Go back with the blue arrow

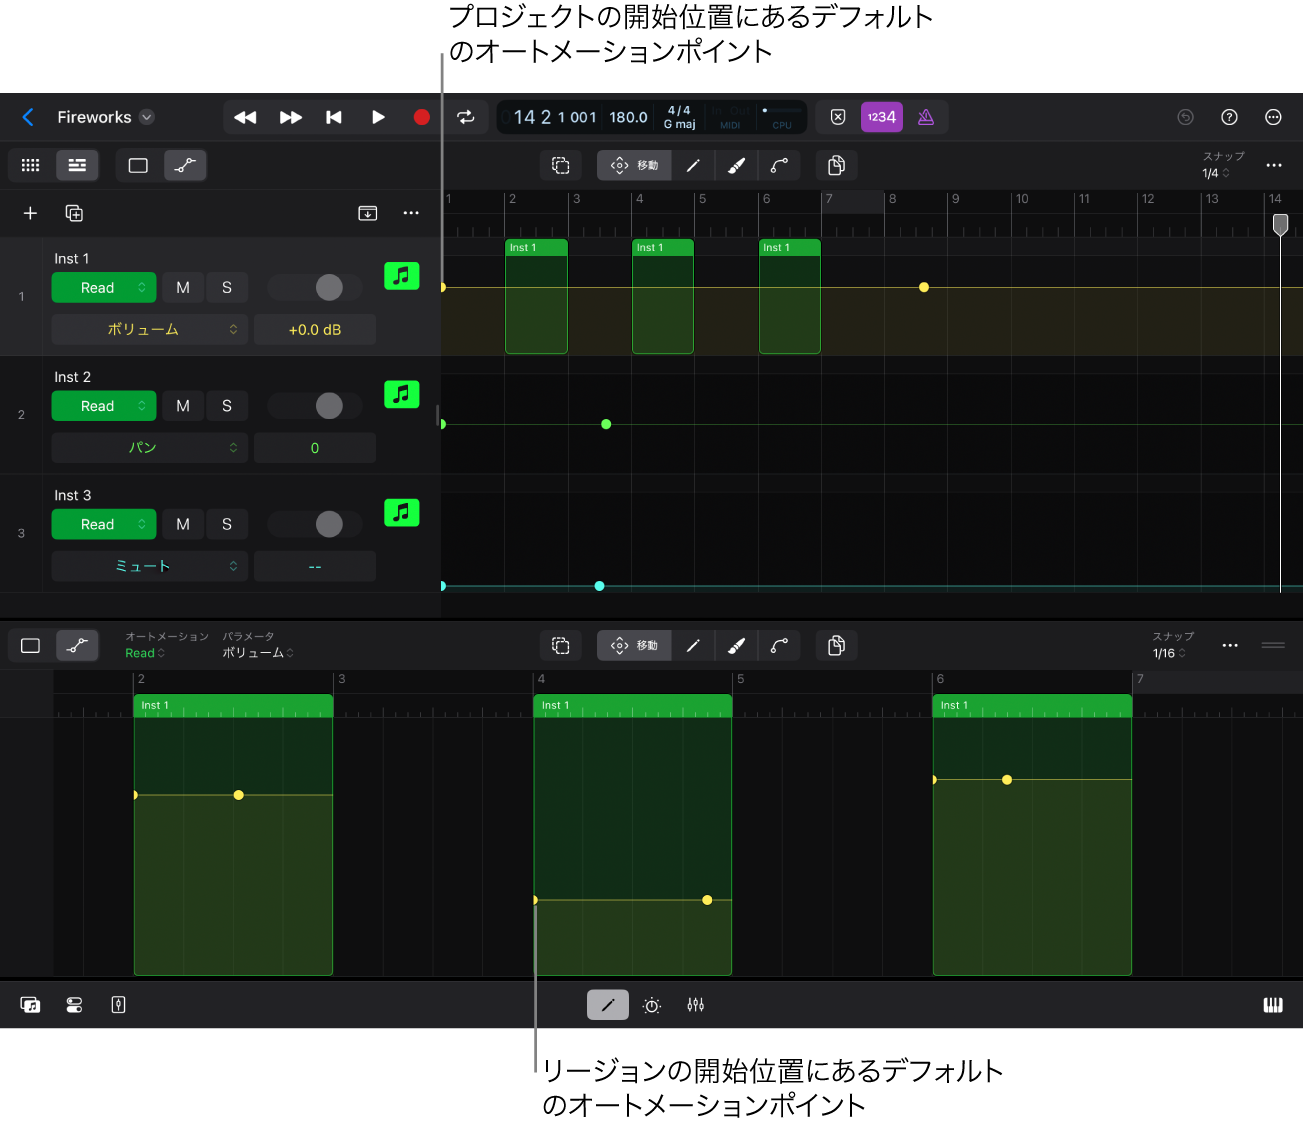(x=28, y=117)
